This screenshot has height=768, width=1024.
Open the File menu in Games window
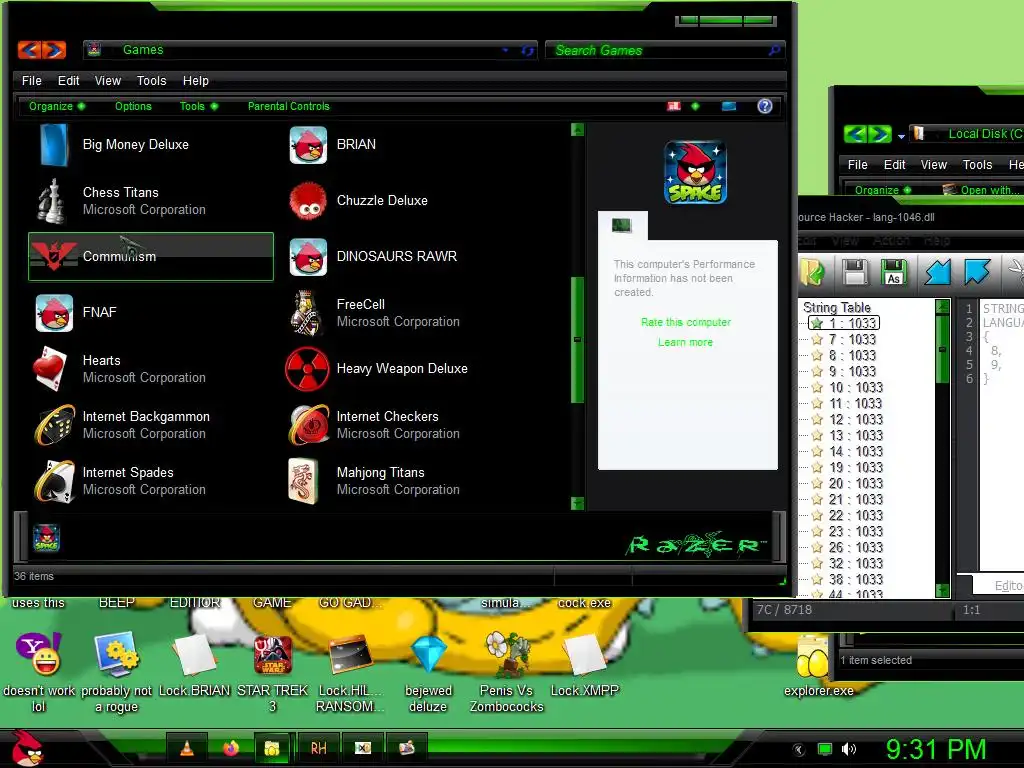(31, 80)
